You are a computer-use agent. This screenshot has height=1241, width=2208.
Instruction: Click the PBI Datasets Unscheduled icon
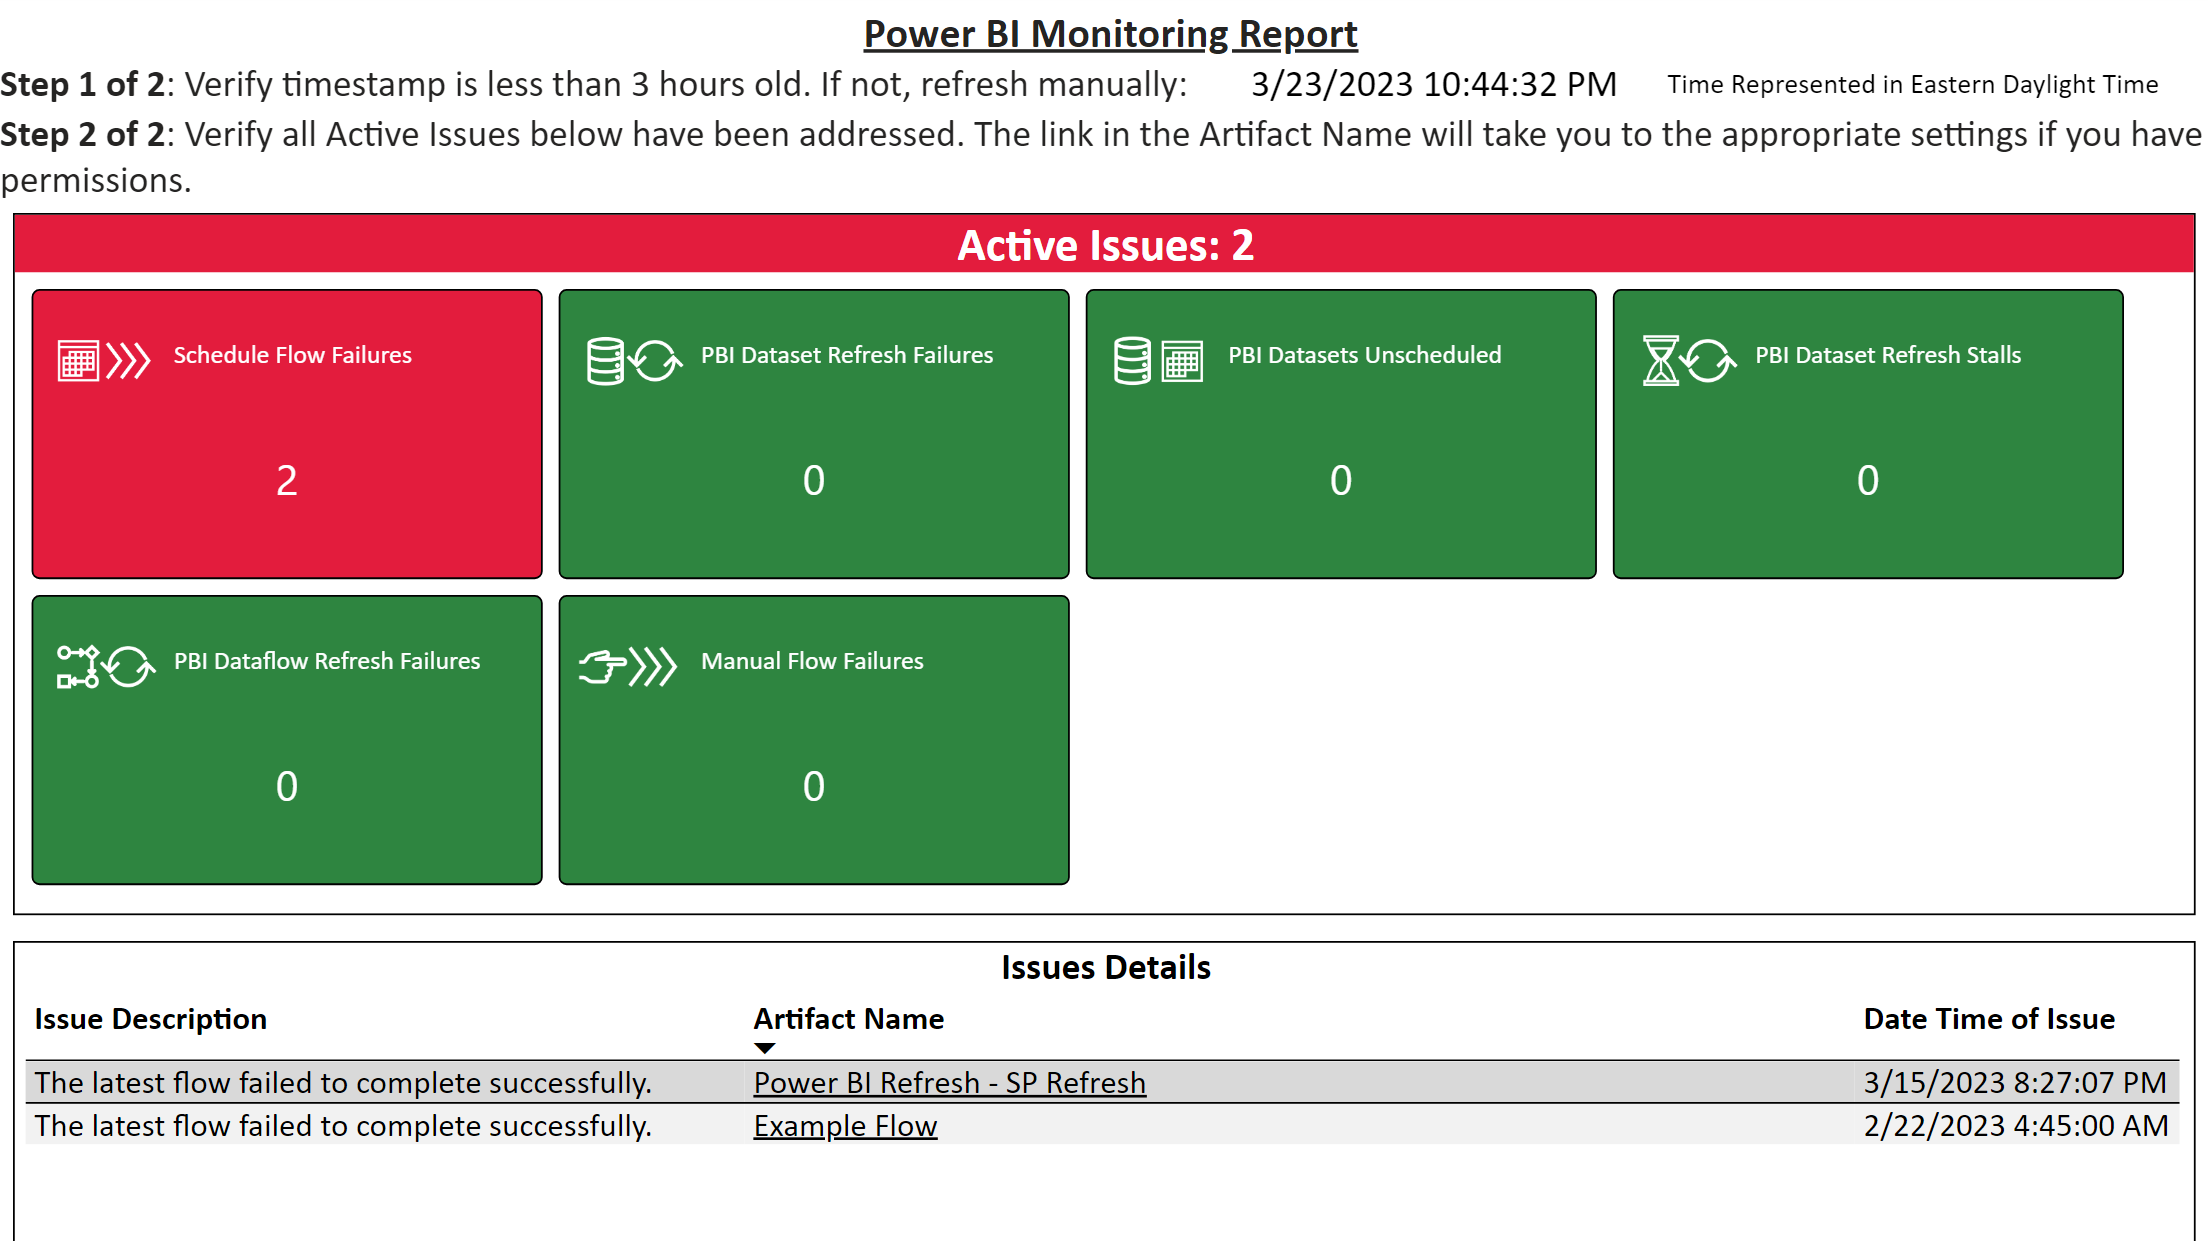point(1158,361)
